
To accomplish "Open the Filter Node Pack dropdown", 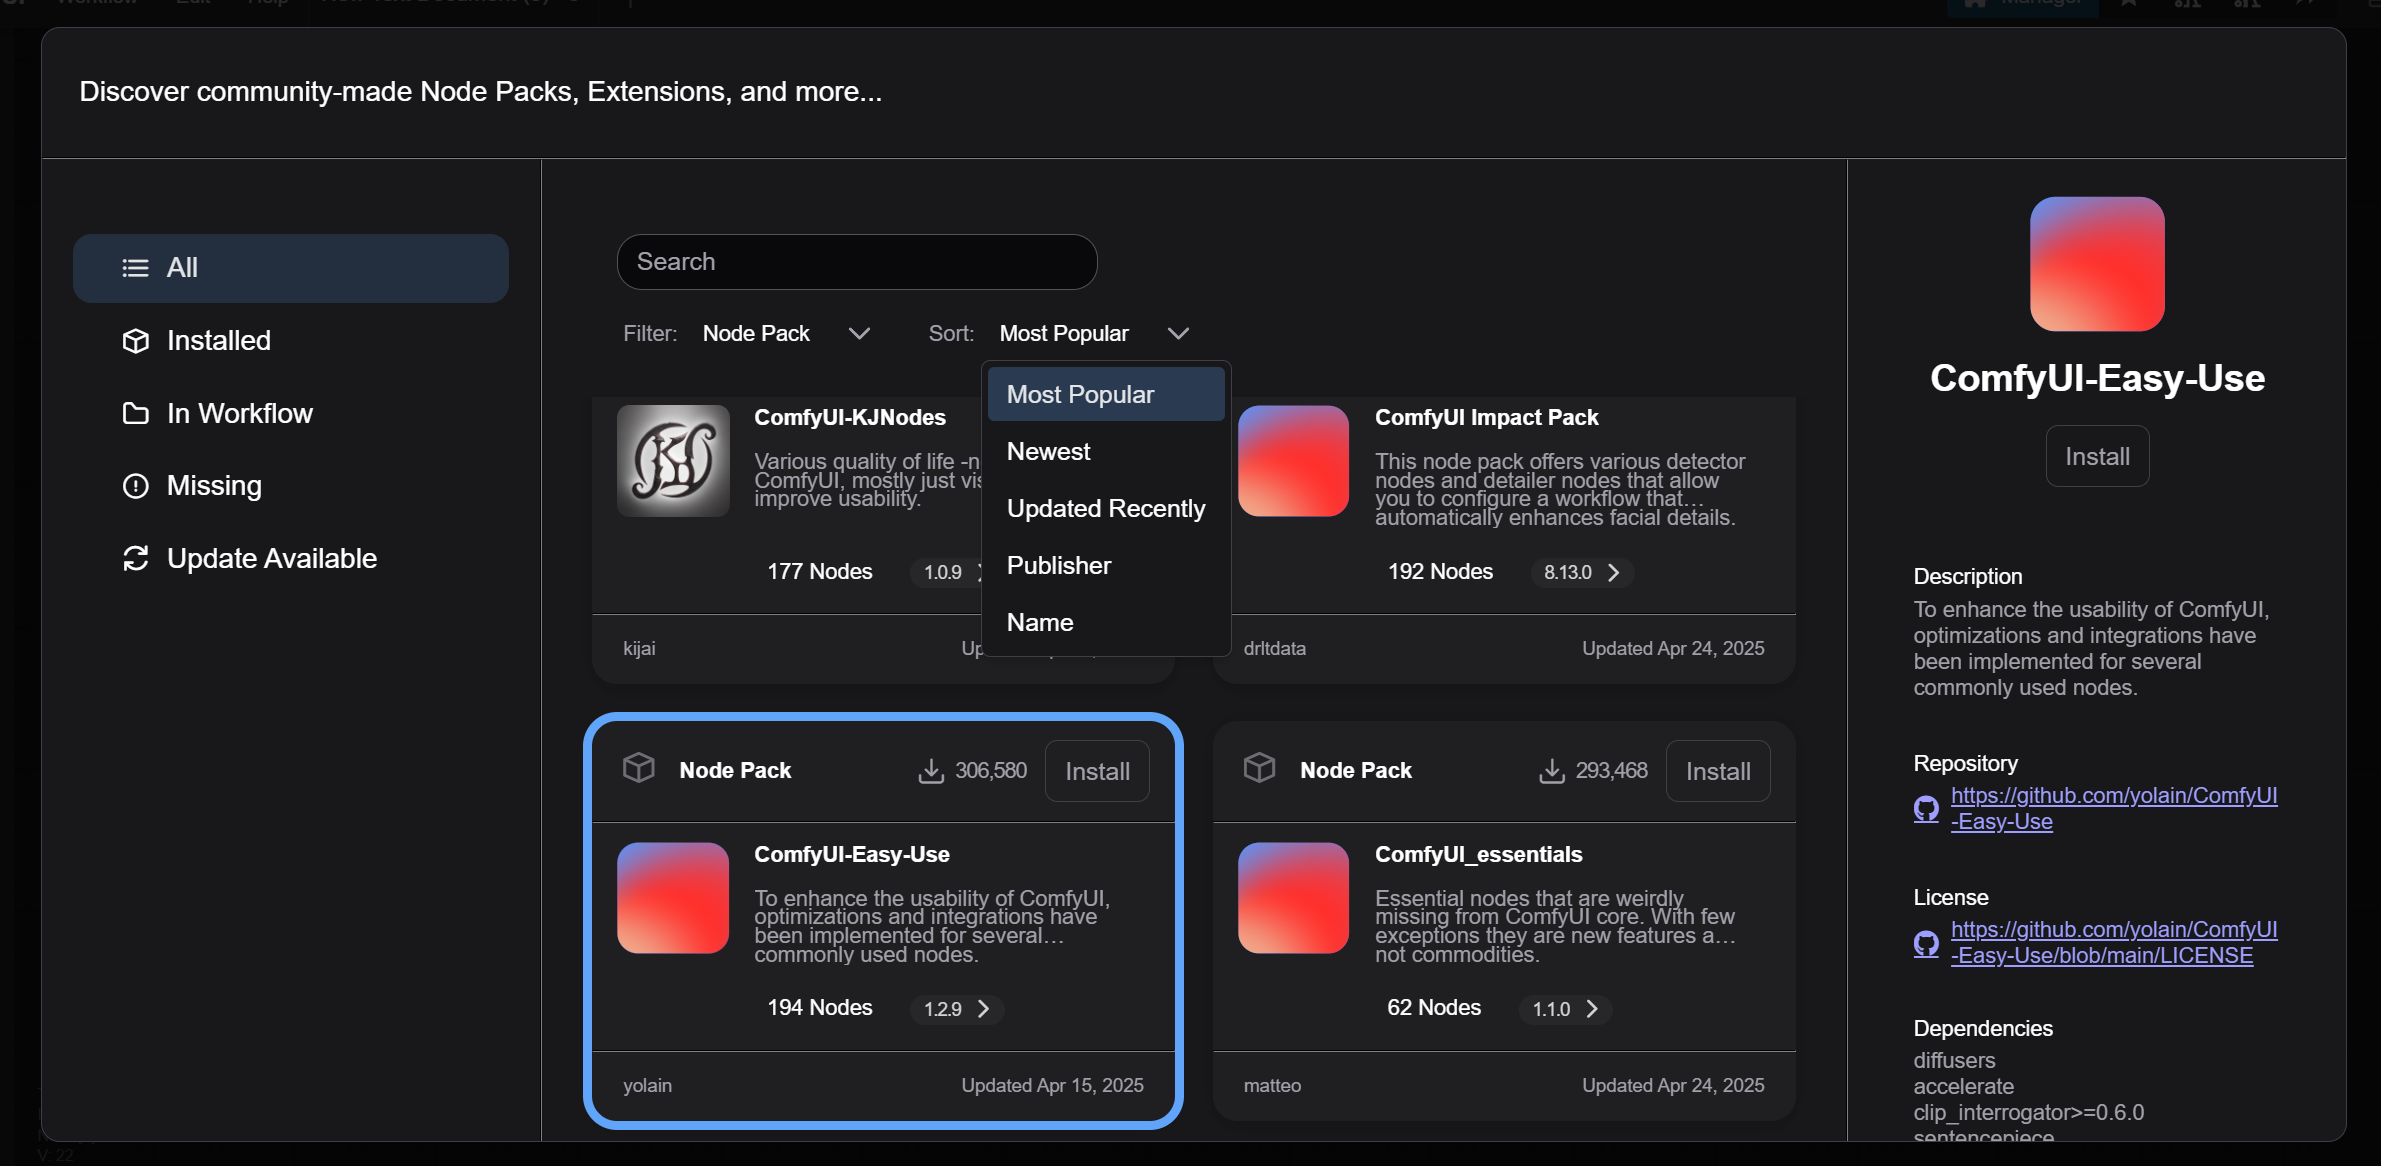I will click(x=786, y=333).
